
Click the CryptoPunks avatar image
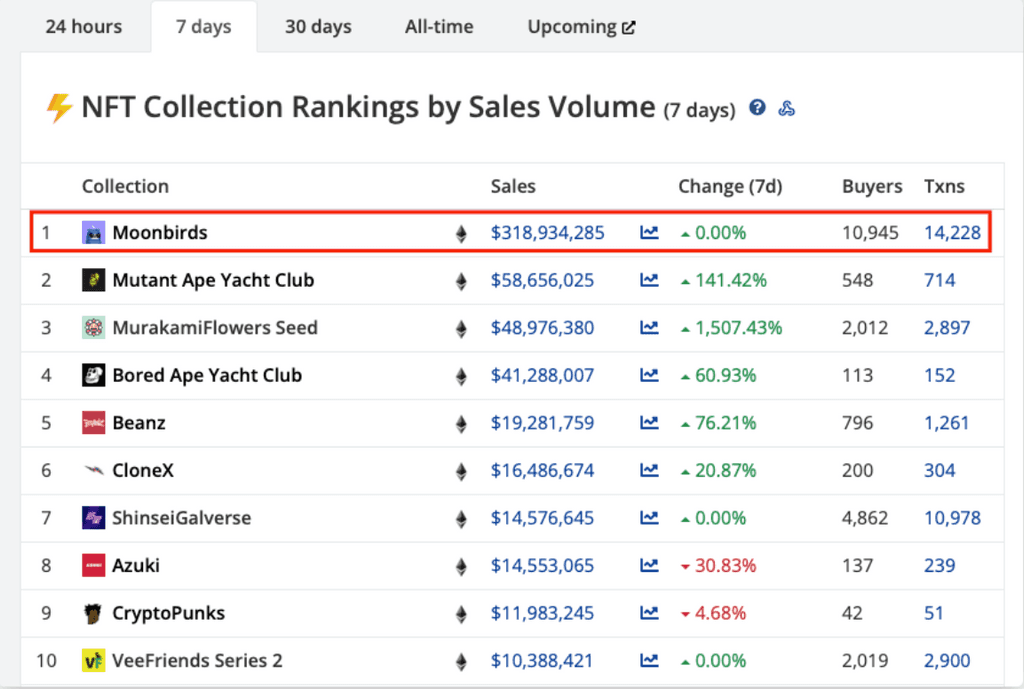click(93, 613)
